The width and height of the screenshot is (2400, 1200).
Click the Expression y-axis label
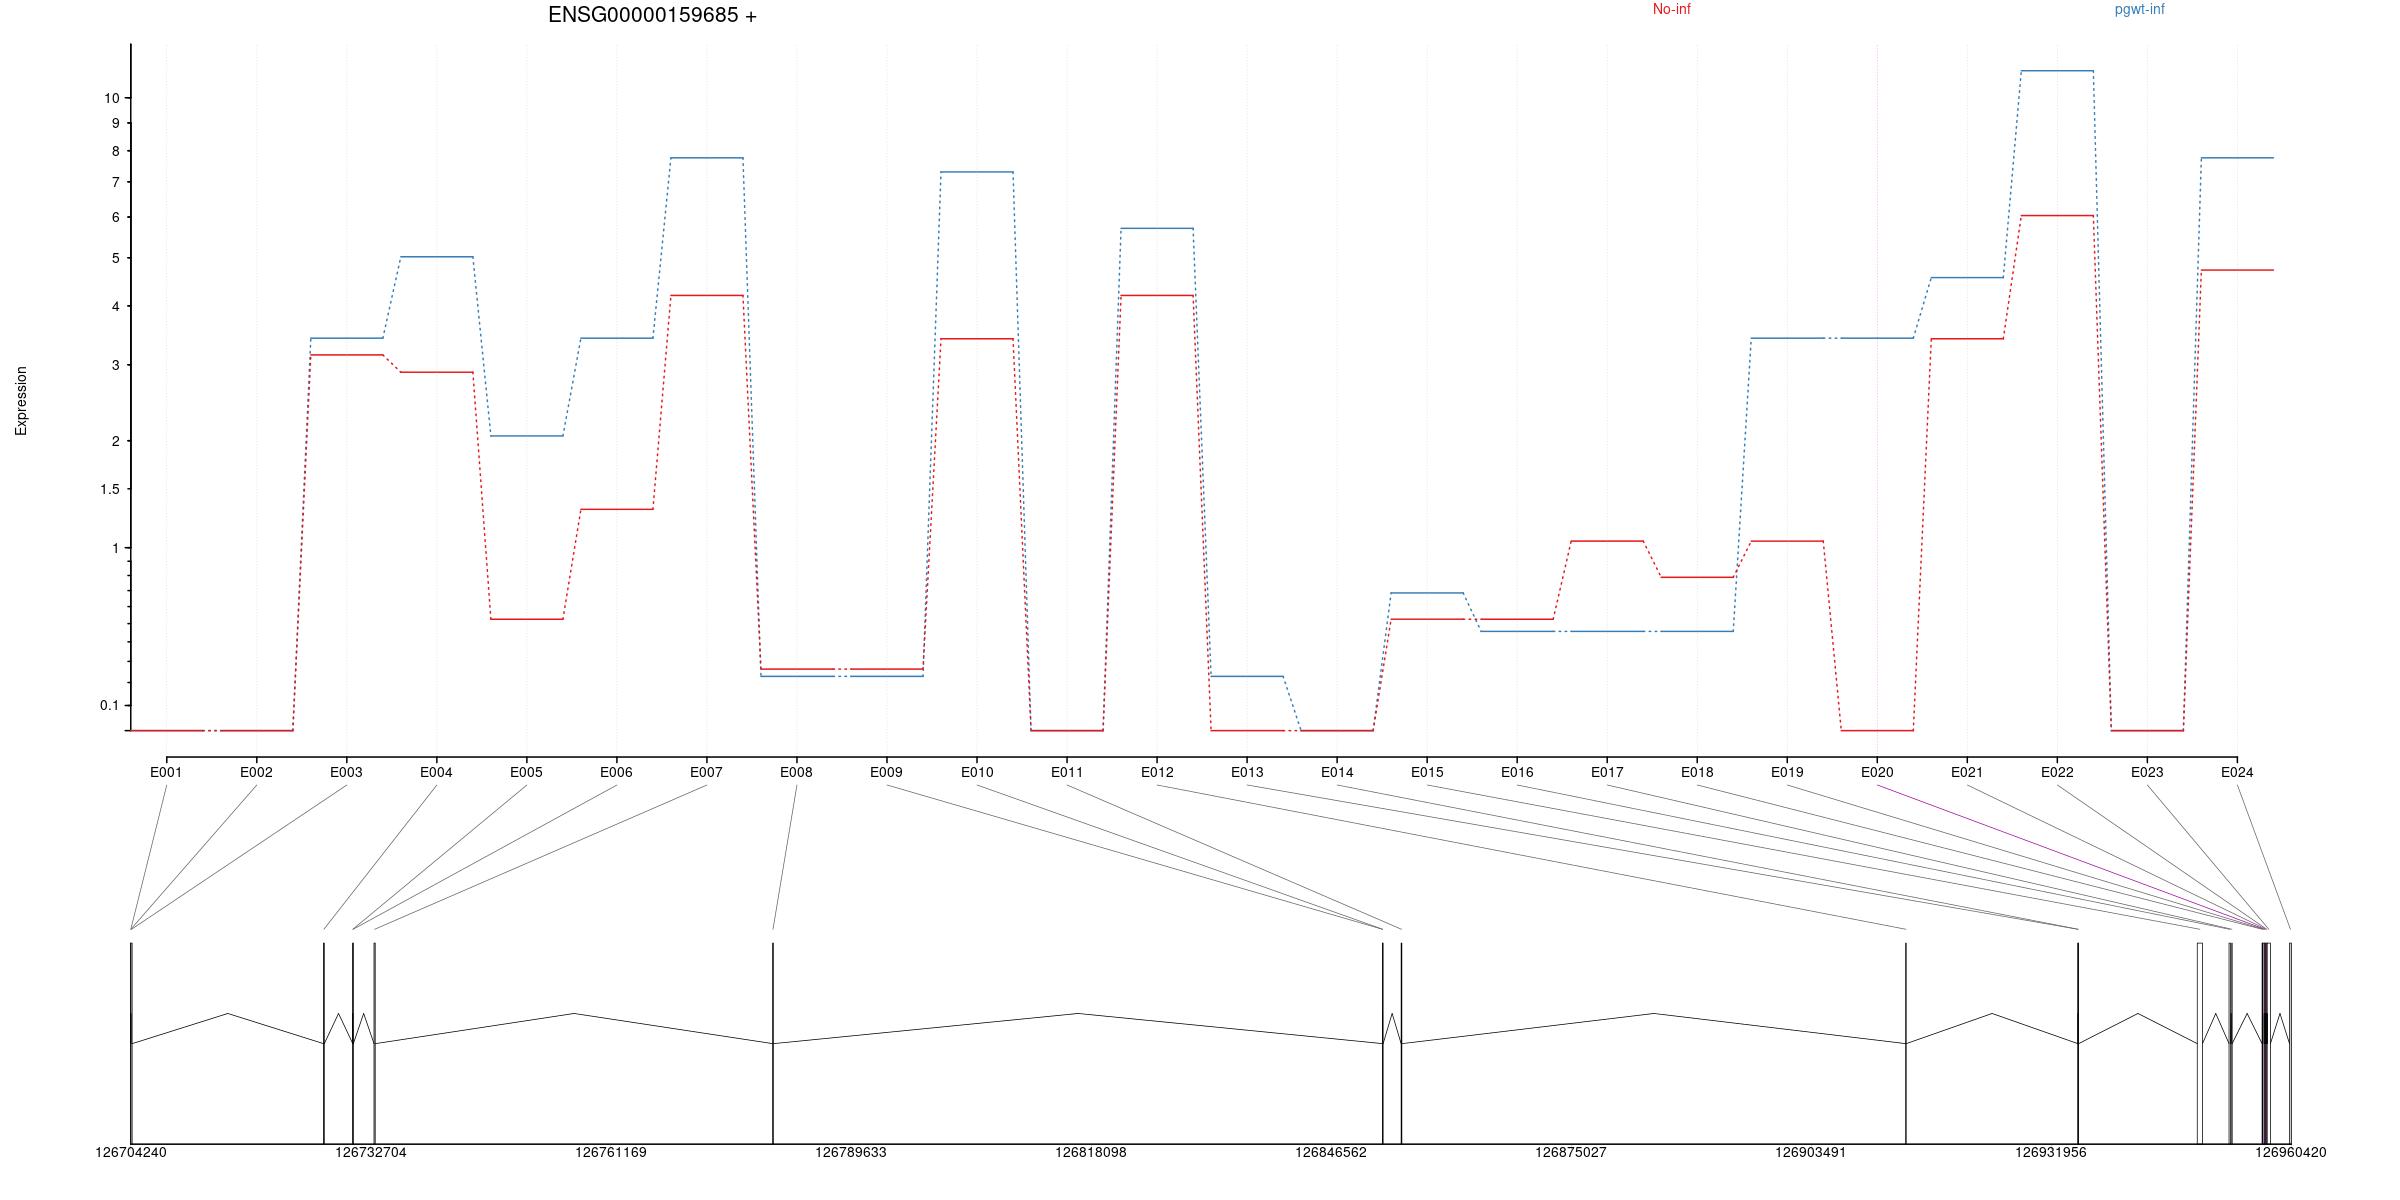tap(21, 401)
